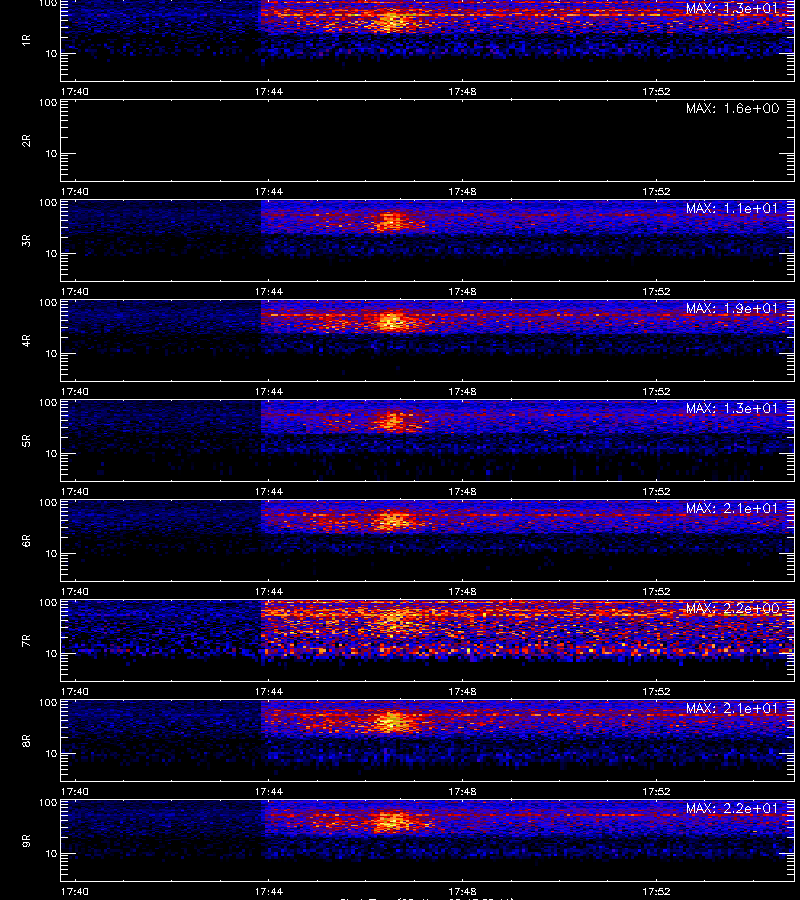Viewport: 800px width, 900px height.
Task: Select the 17:52 tick label beneath panel 7R
Action: click(657, 692)
